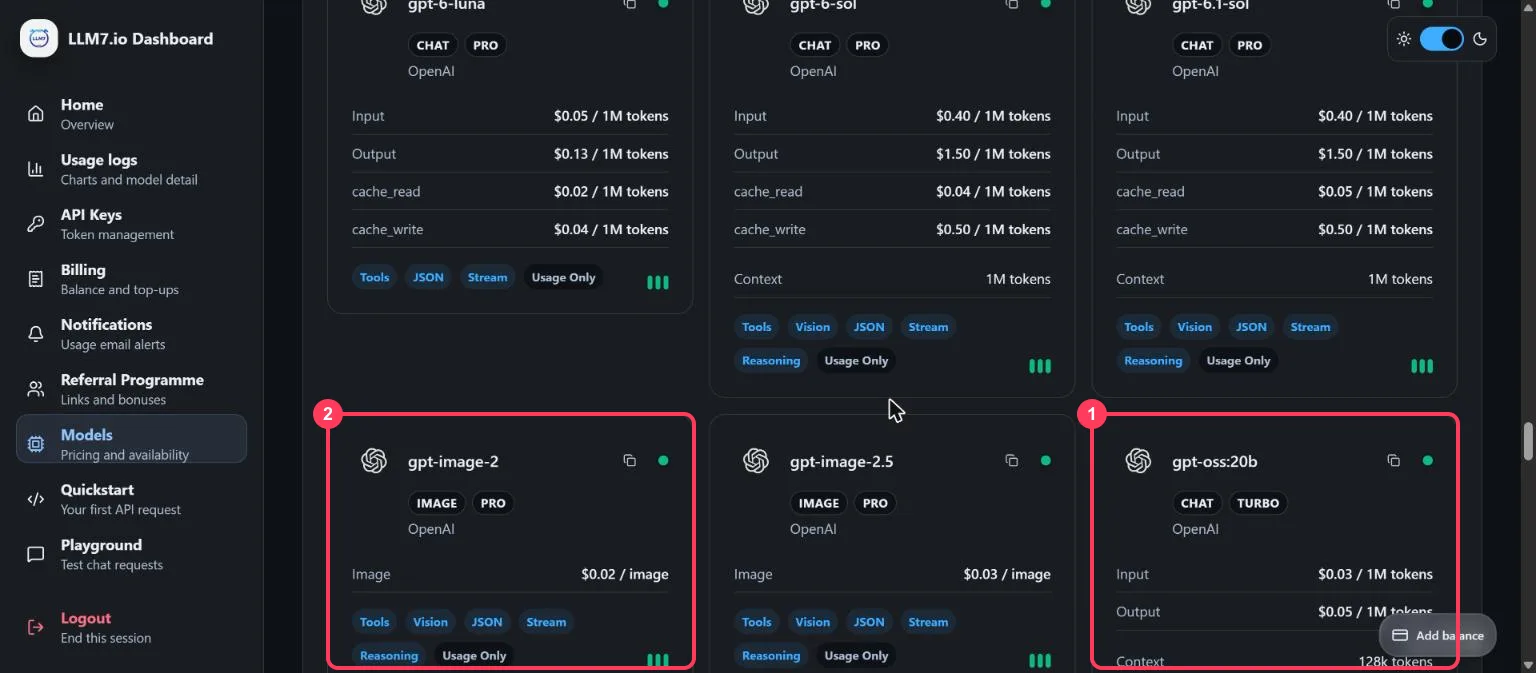Click the API Keys key icon
Image resolution: width=1536 pixels, height=673 pixels.
click(36, 224)
